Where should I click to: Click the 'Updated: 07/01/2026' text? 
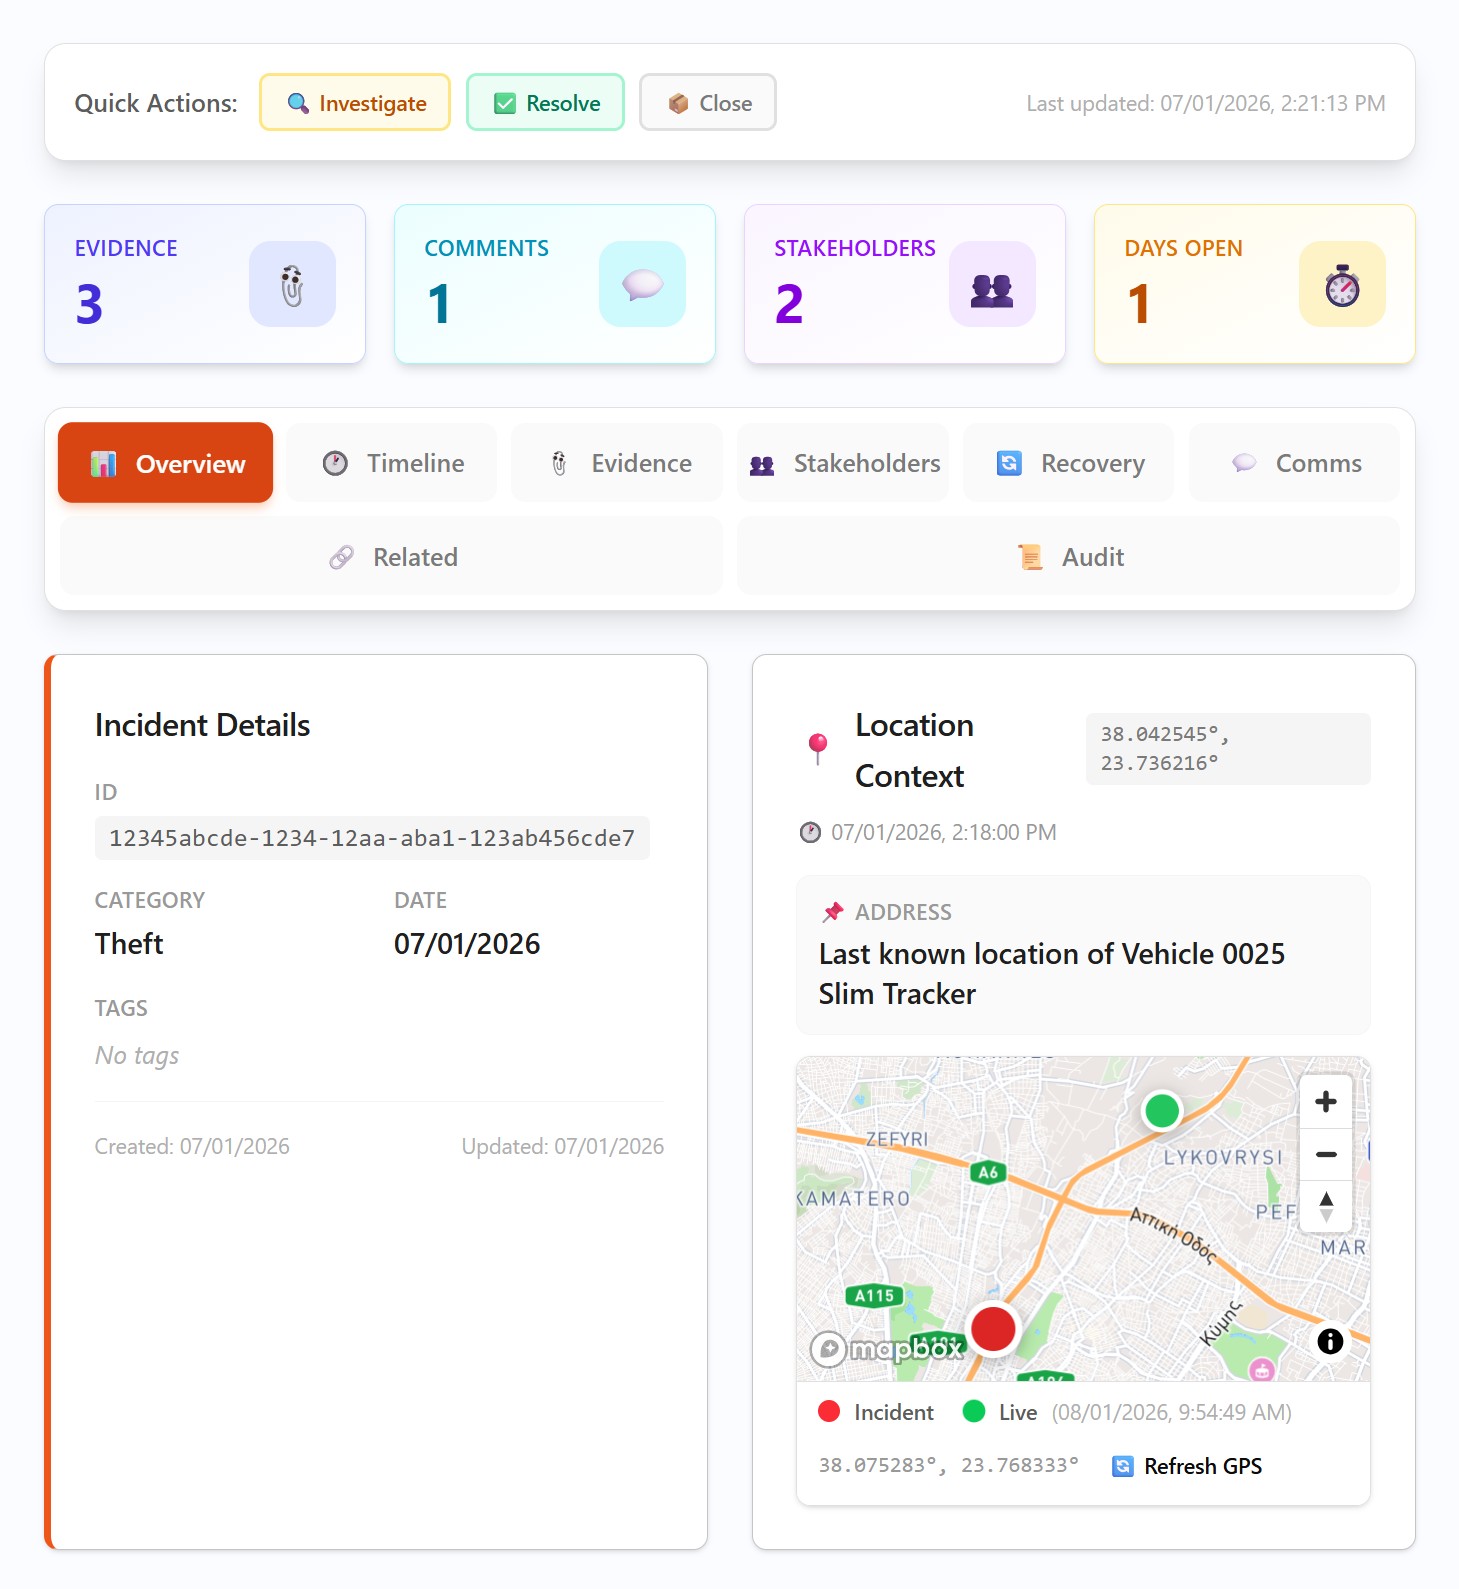(x=563, y=1146)
